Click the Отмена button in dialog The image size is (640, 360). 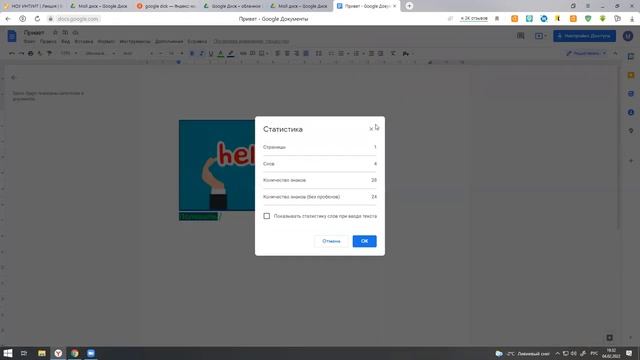click(x=331, y=241)
